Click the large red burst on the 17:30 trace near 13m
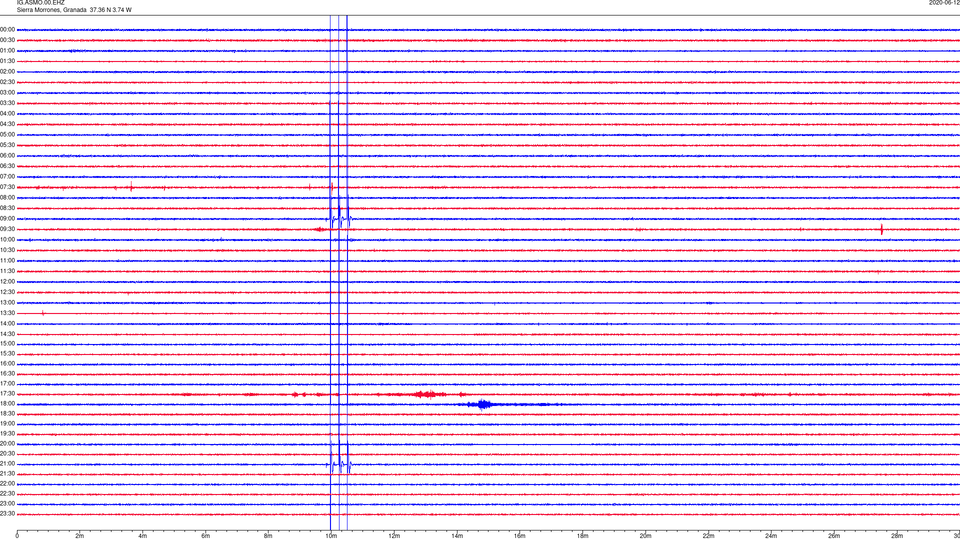The width and height of the screenshot is (960, 540). (x=429, y=394)
